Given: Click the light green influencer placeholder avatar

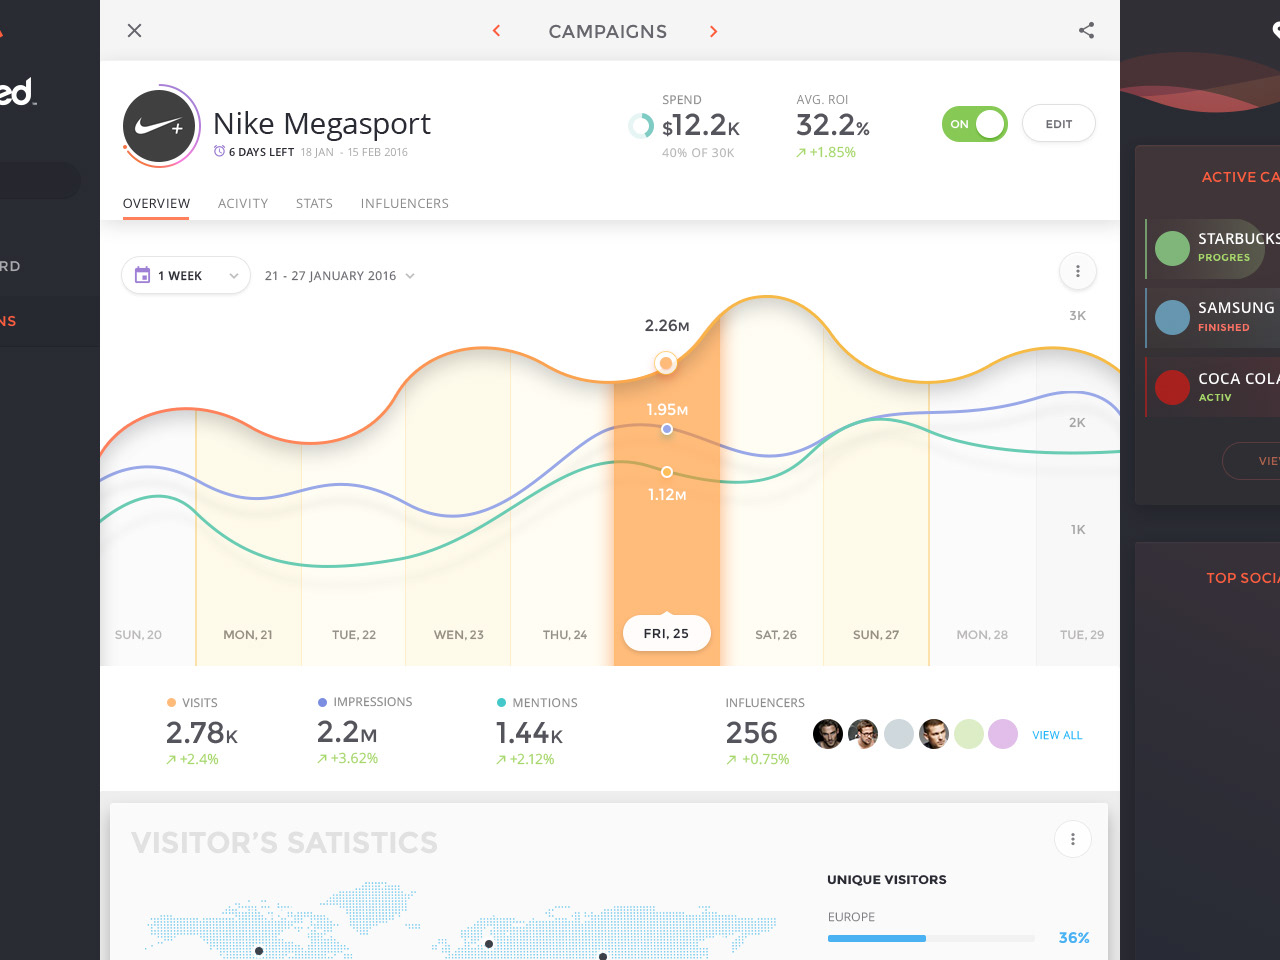Looking at the screenshot, I should tap(969, 734).
